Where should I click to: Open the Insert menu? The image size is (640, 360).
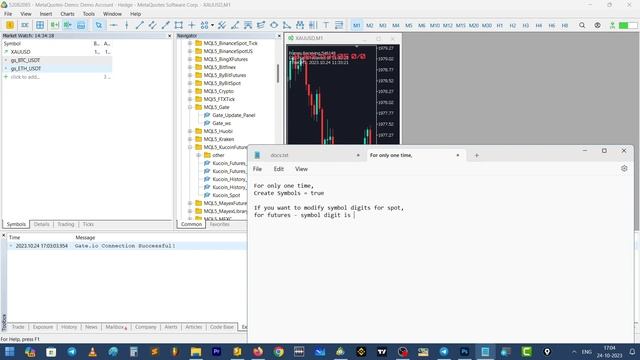(x=46, y=14)
